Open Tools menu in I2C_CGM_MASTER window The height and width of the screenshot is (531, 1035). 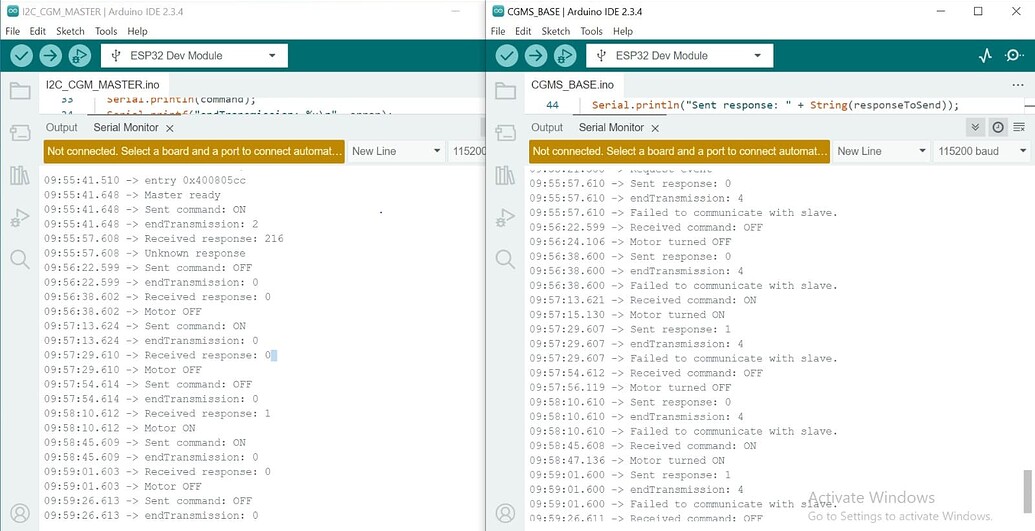(x=106, y=31)
